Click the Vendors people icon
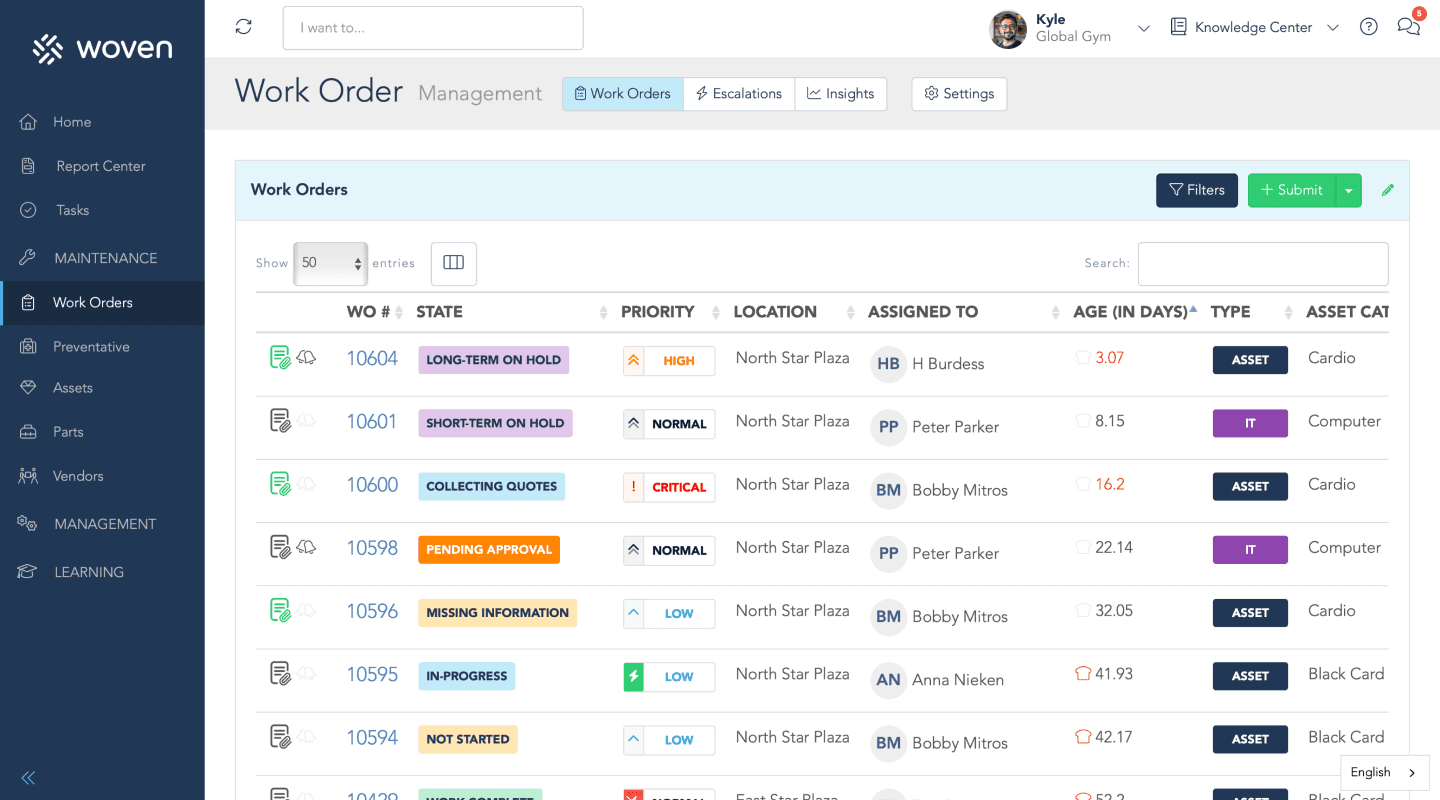 28,476
